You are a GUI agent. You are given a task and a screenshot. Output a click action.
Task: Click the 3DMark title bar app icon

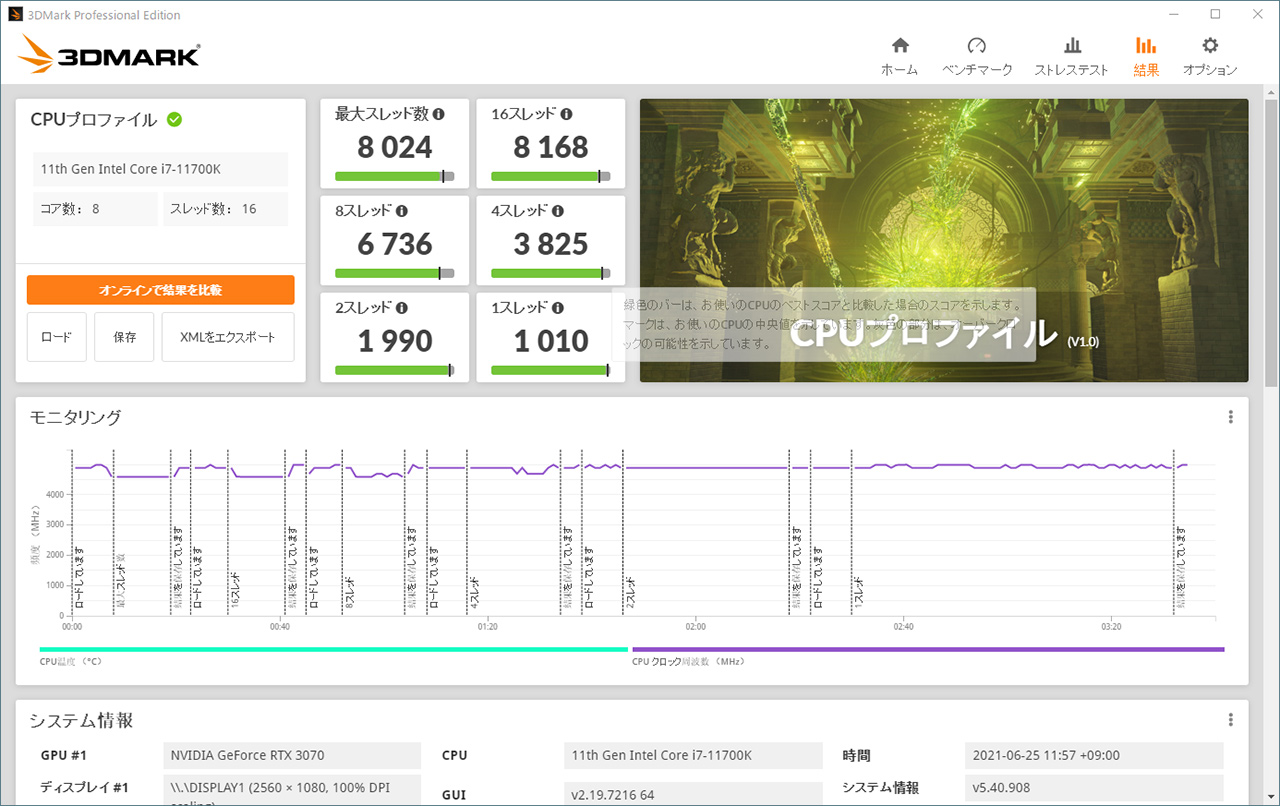pos(16,15)
